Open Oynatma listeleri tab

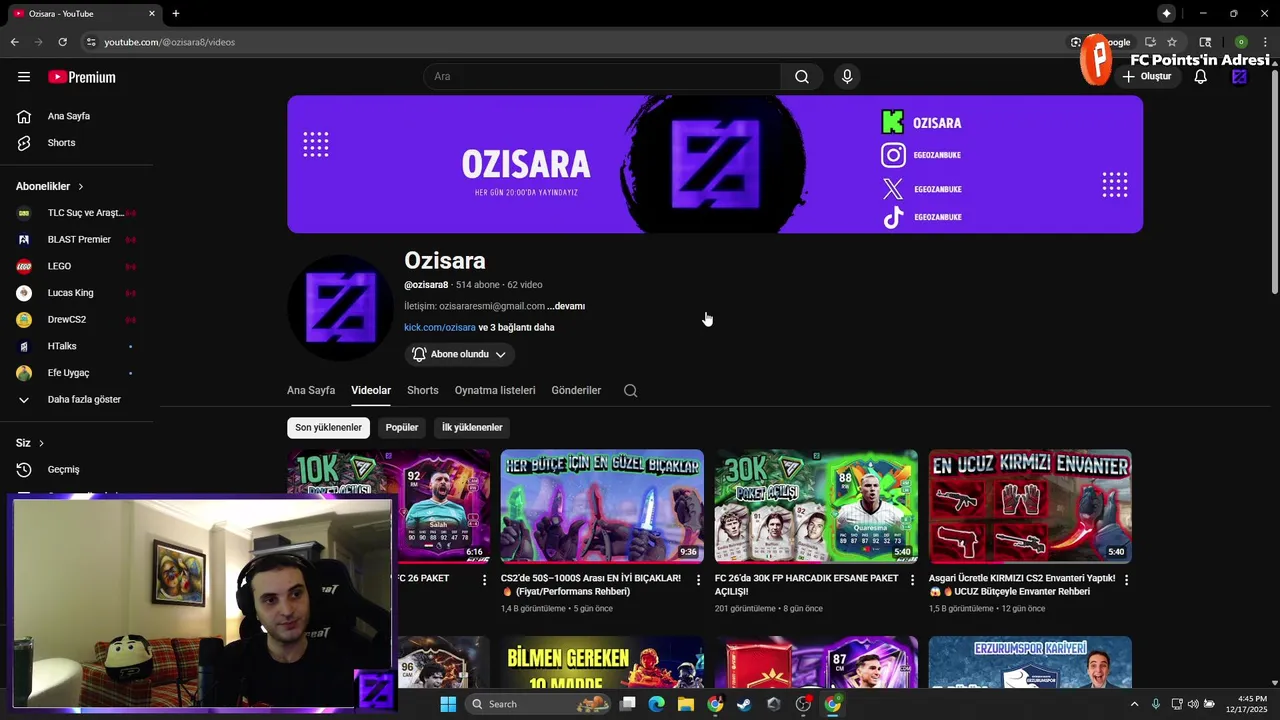495,390
